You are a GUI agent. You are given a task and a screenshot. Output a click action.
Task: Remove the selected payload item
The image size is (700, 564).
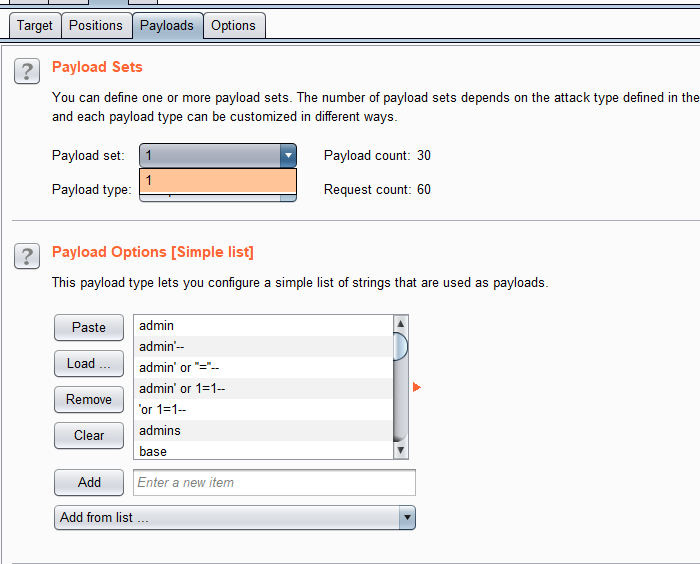click(x=89, y=399)
